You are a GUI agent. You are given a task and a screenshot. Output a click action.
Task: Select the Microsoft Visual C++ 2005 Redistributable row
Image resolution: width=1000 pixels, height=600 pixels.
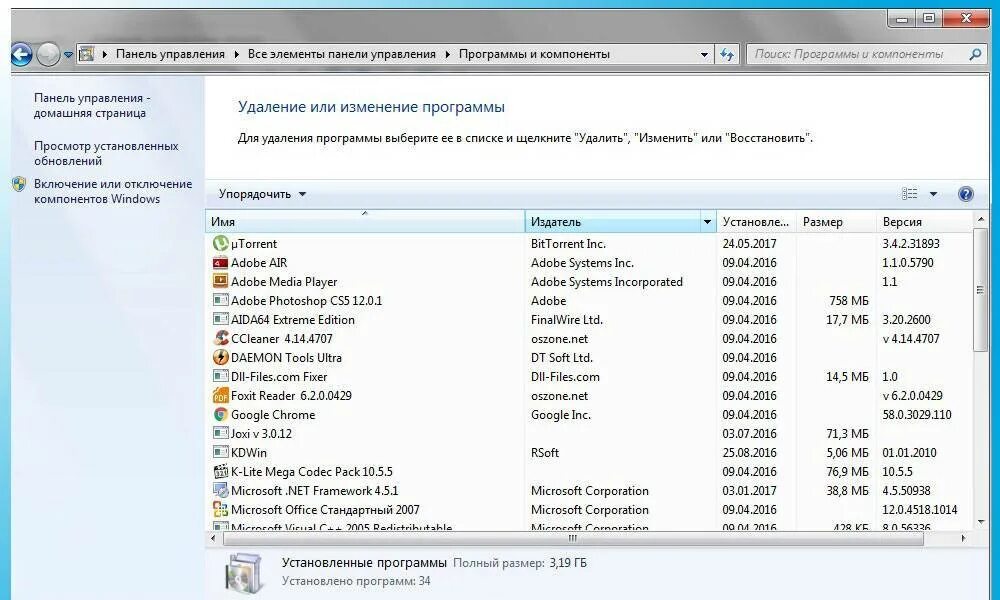click(589, 527)
